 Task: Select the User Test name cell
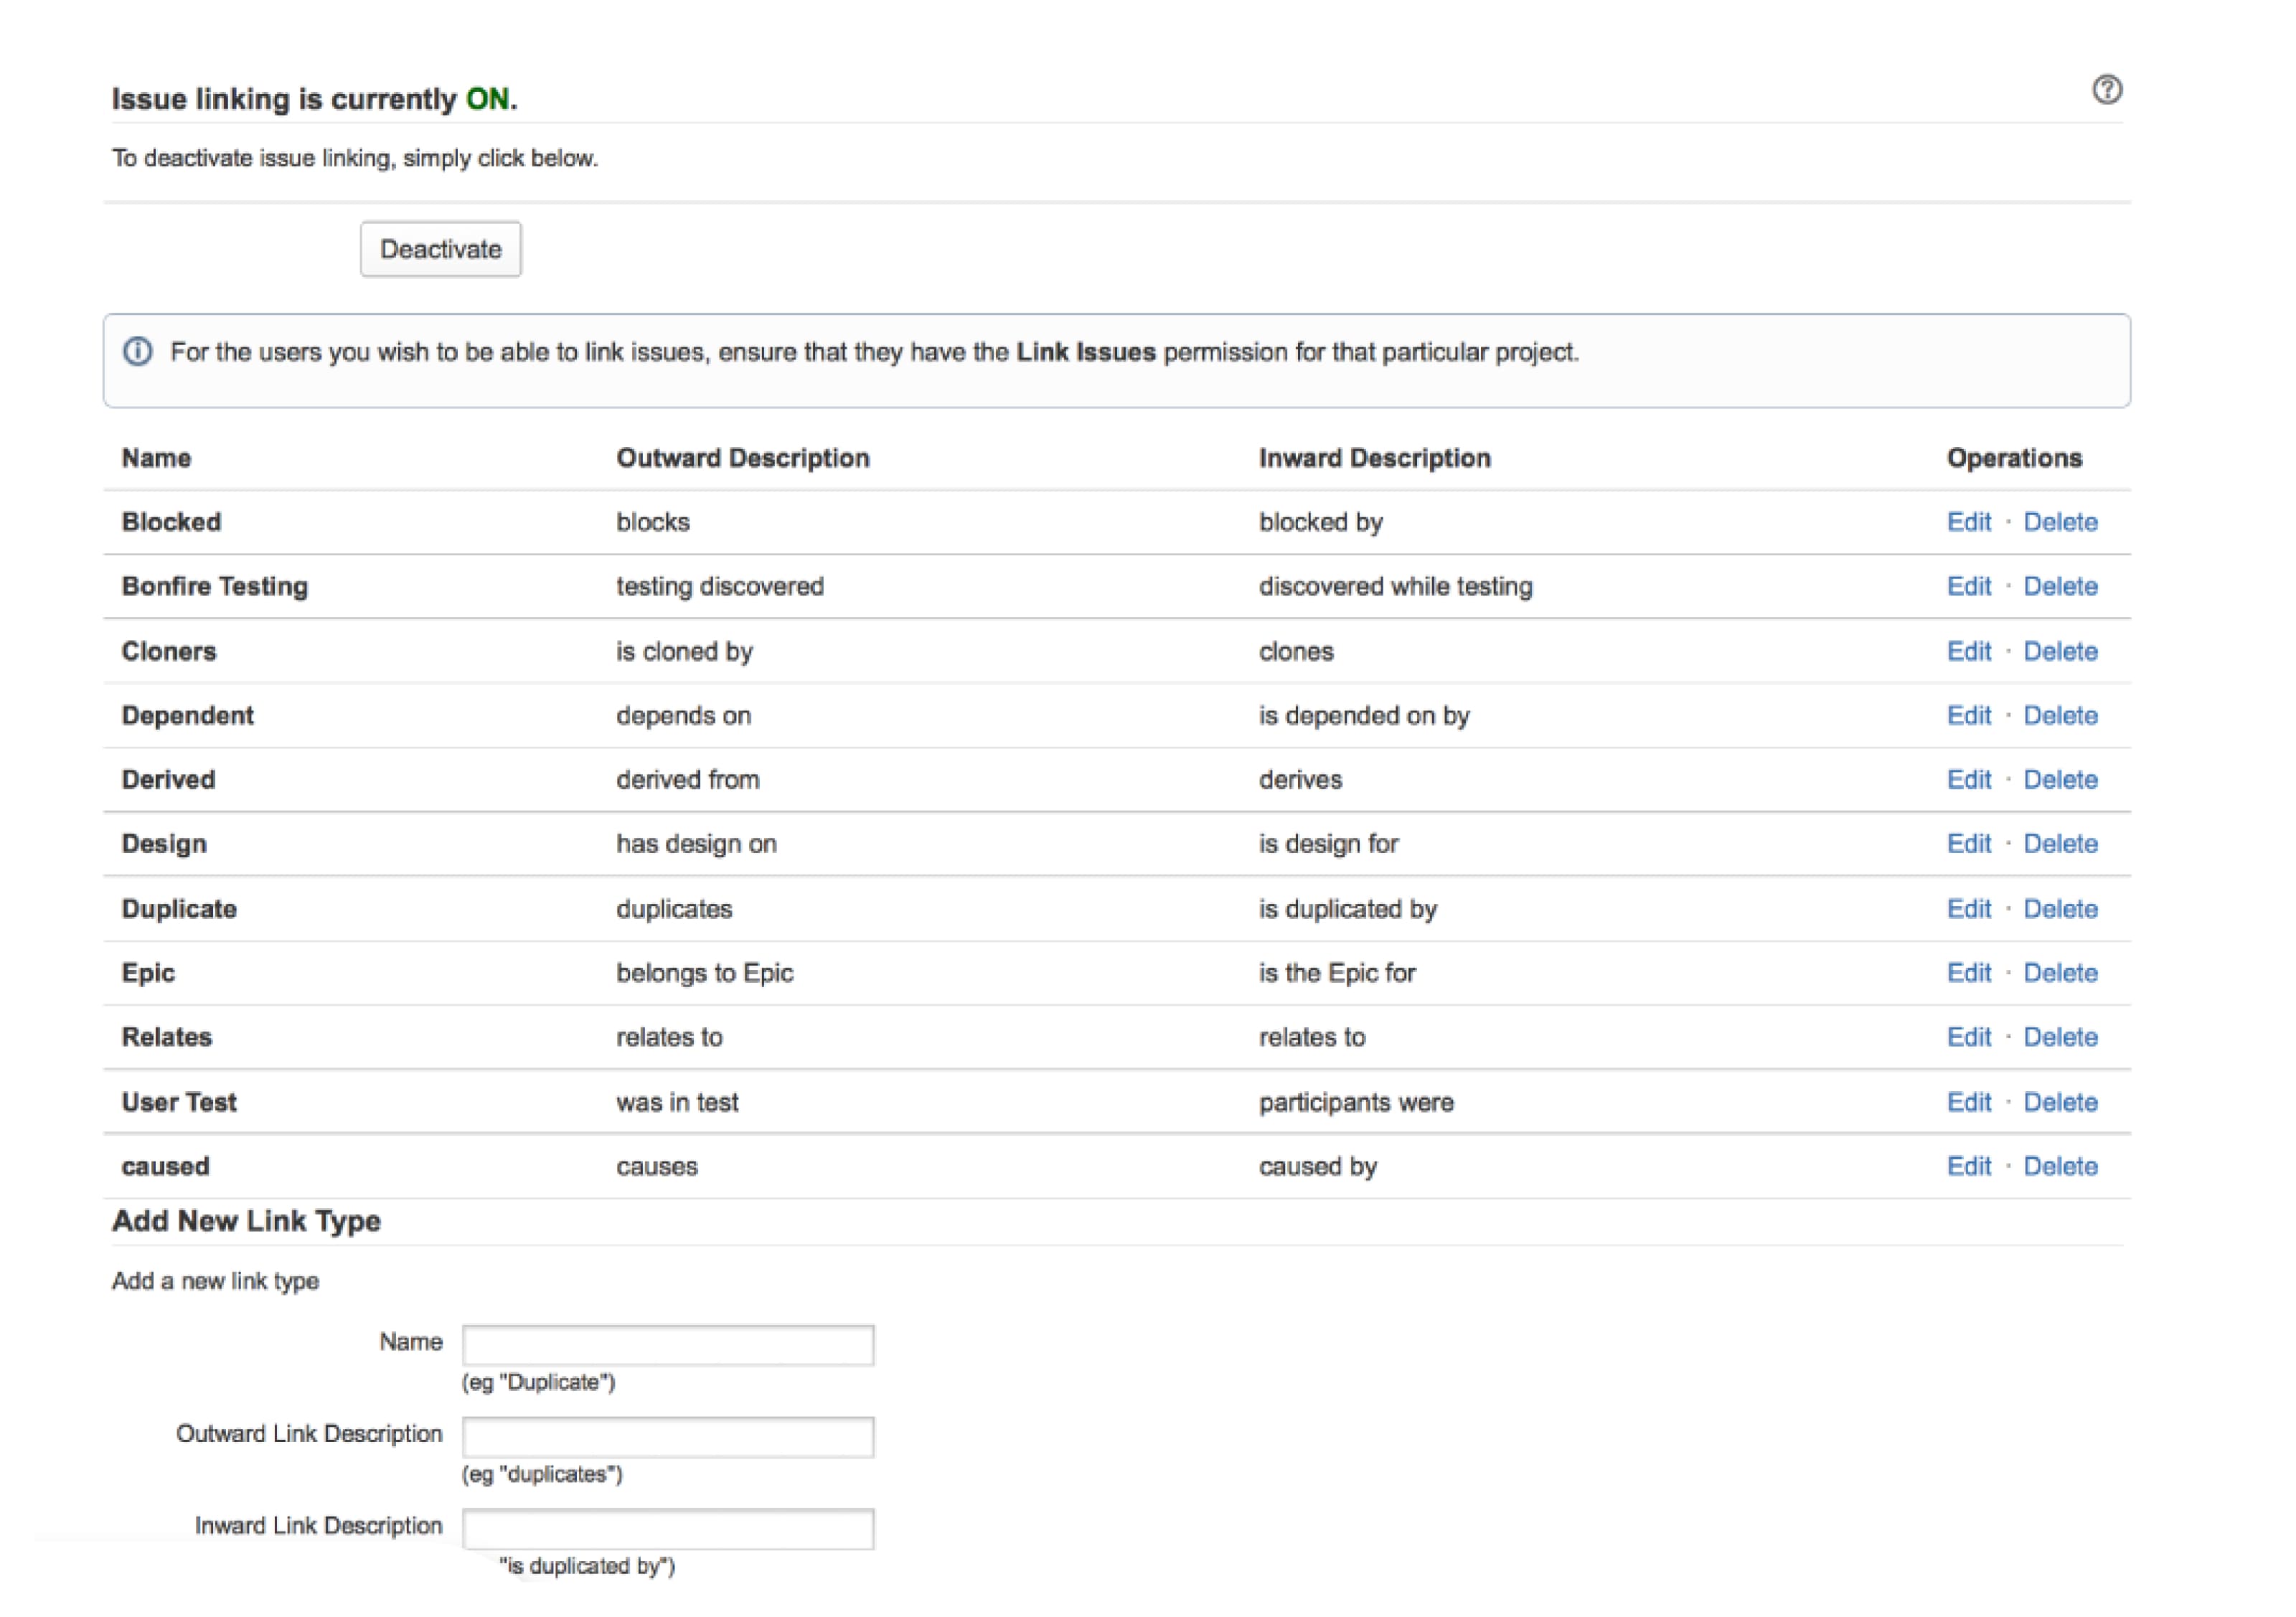coord(178,1102)
